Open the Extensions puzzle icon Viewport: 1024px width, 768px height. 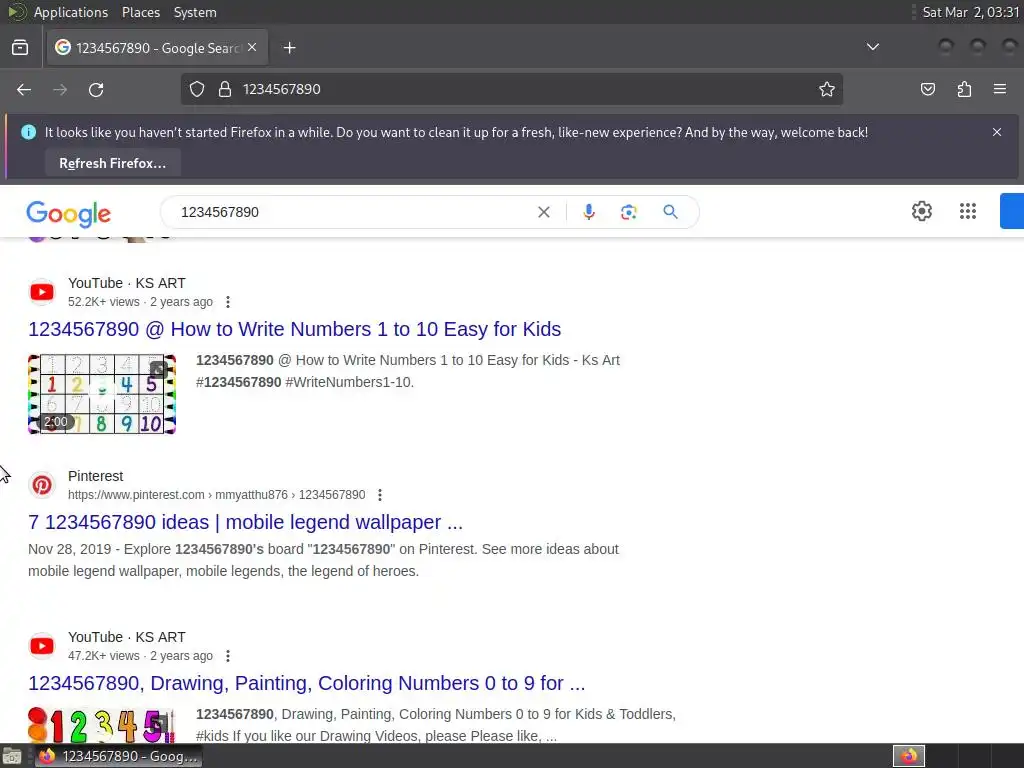click(964, 89)
